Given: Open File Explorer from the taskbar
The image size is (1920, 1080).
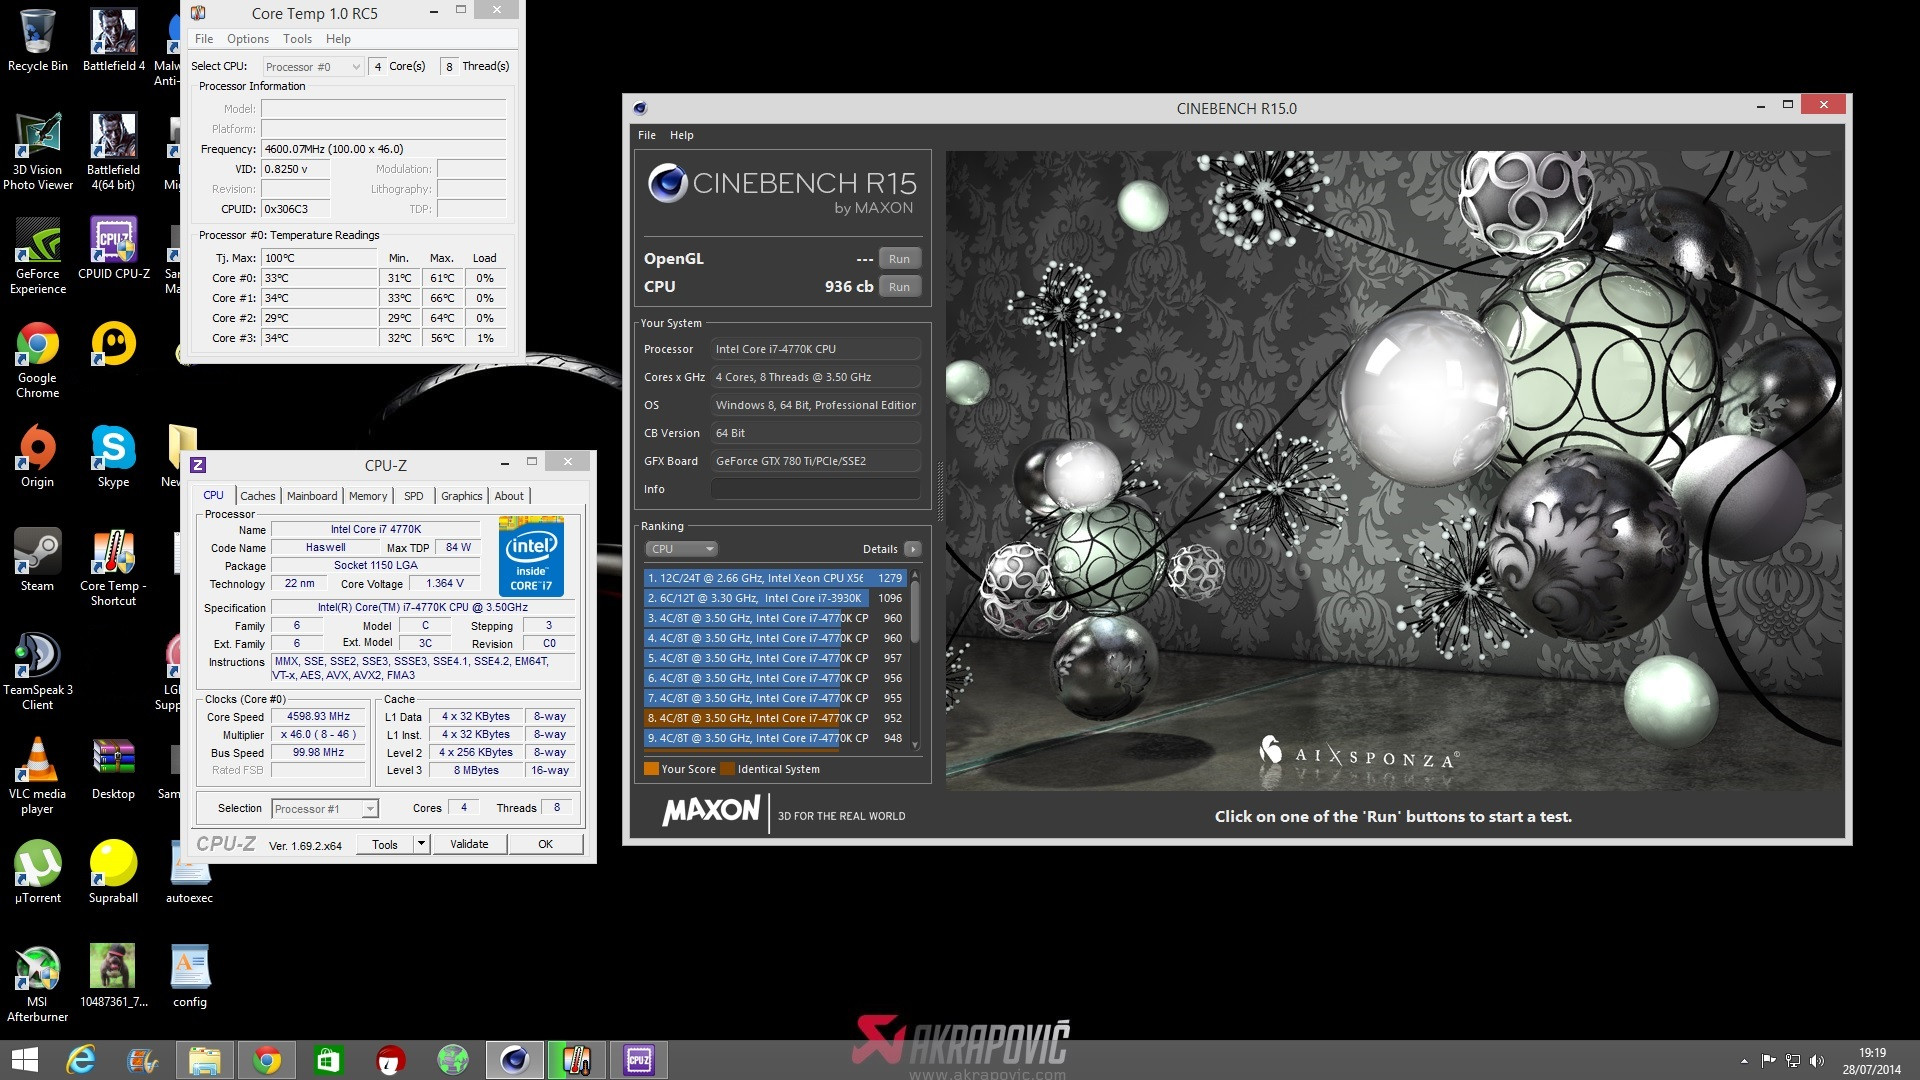Looking at the screenshot, I should click(204, 1060).
